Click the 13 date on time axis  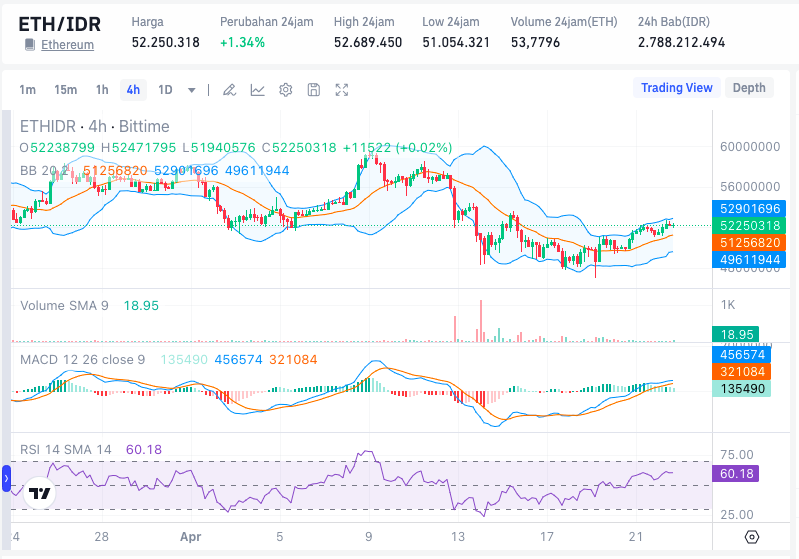point(458,537)
